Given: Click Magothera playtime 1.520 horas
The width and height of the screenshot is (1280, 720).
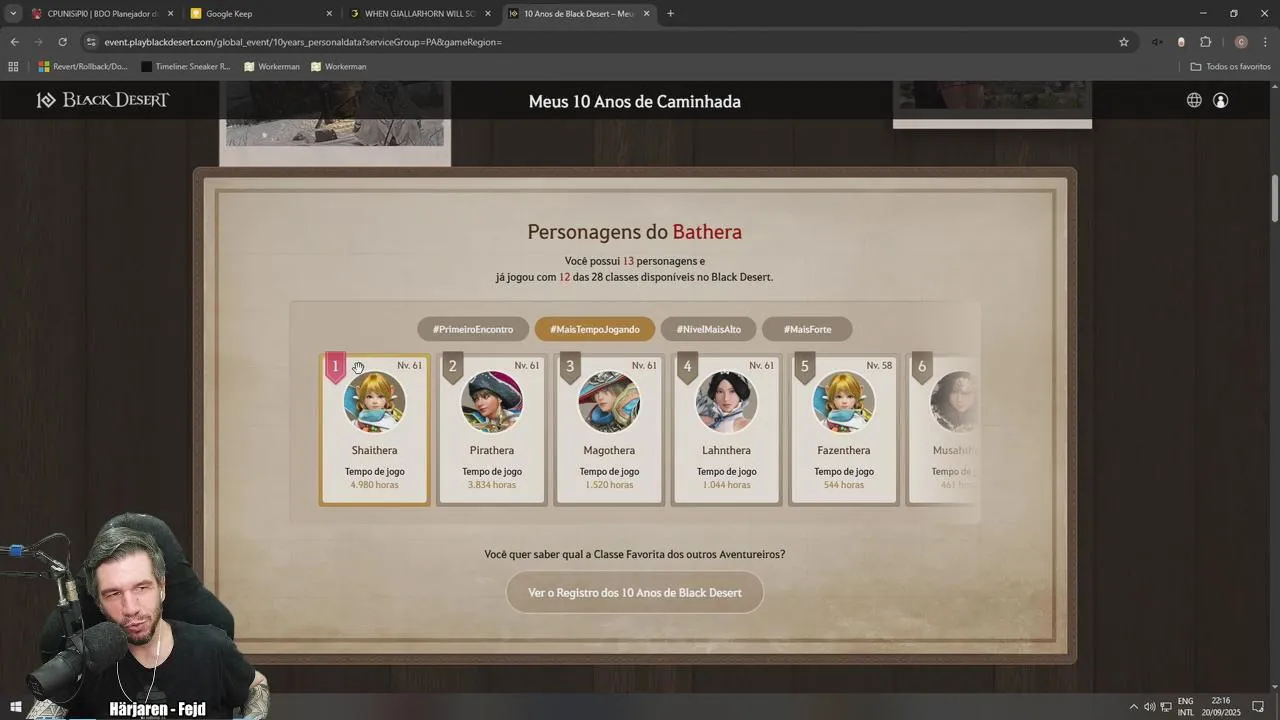Looking at the screenshot, I should (609, 485).
